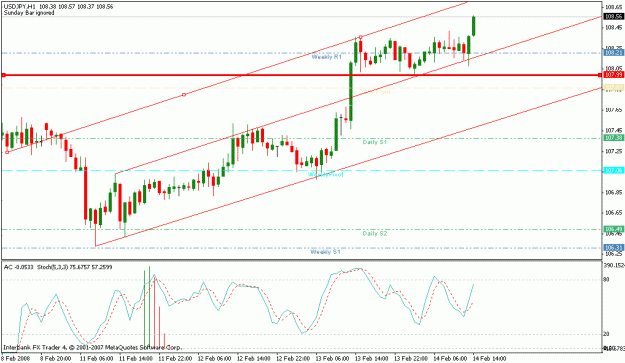The width and height of the screenshot is (625, 363).
Task: Click the '12 Feb 14:00' time label
Action: (254, 359)
